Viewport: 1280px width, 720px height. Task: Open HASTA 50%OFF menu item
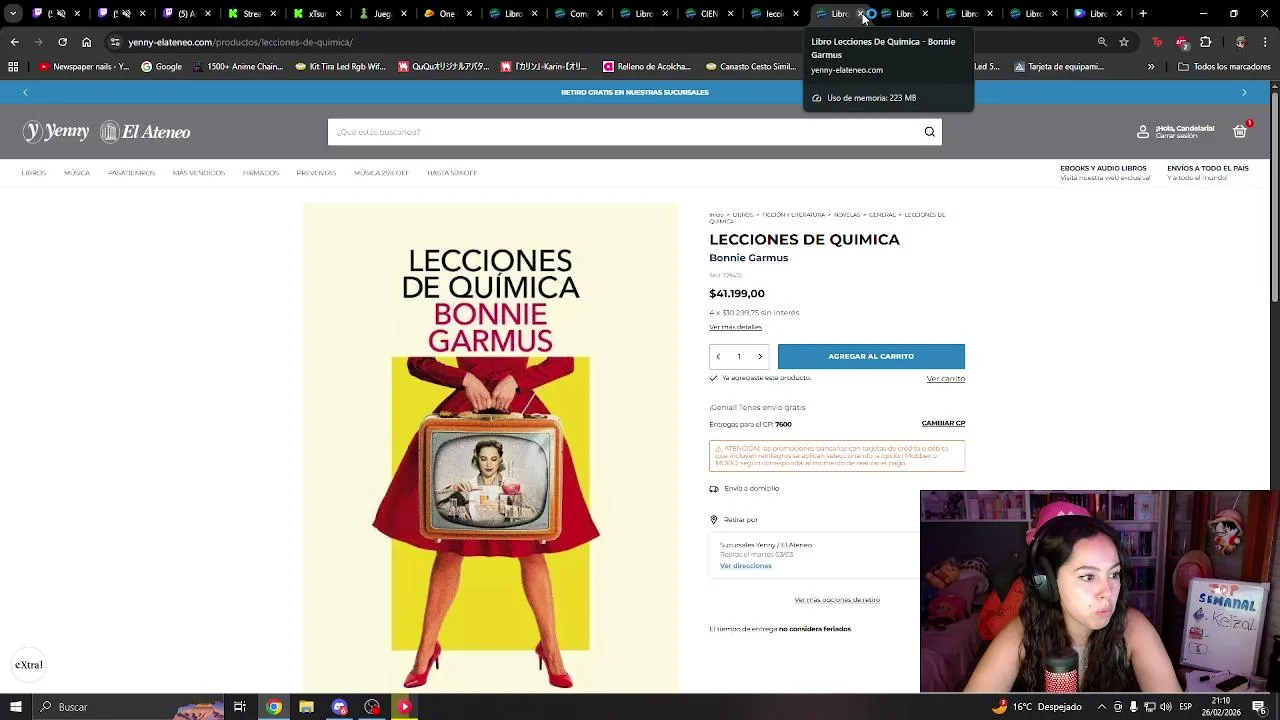pyautogui.click(x=452, y=173)
